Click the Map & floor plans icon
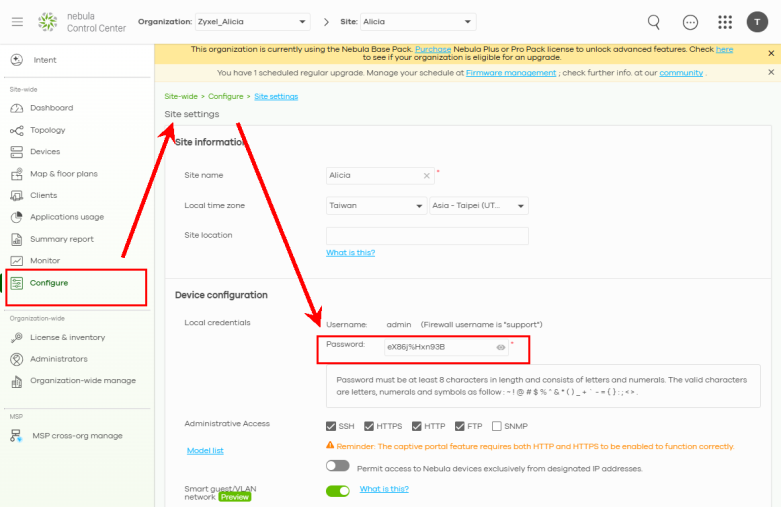The image size is (781, 507). click(17, 174)
